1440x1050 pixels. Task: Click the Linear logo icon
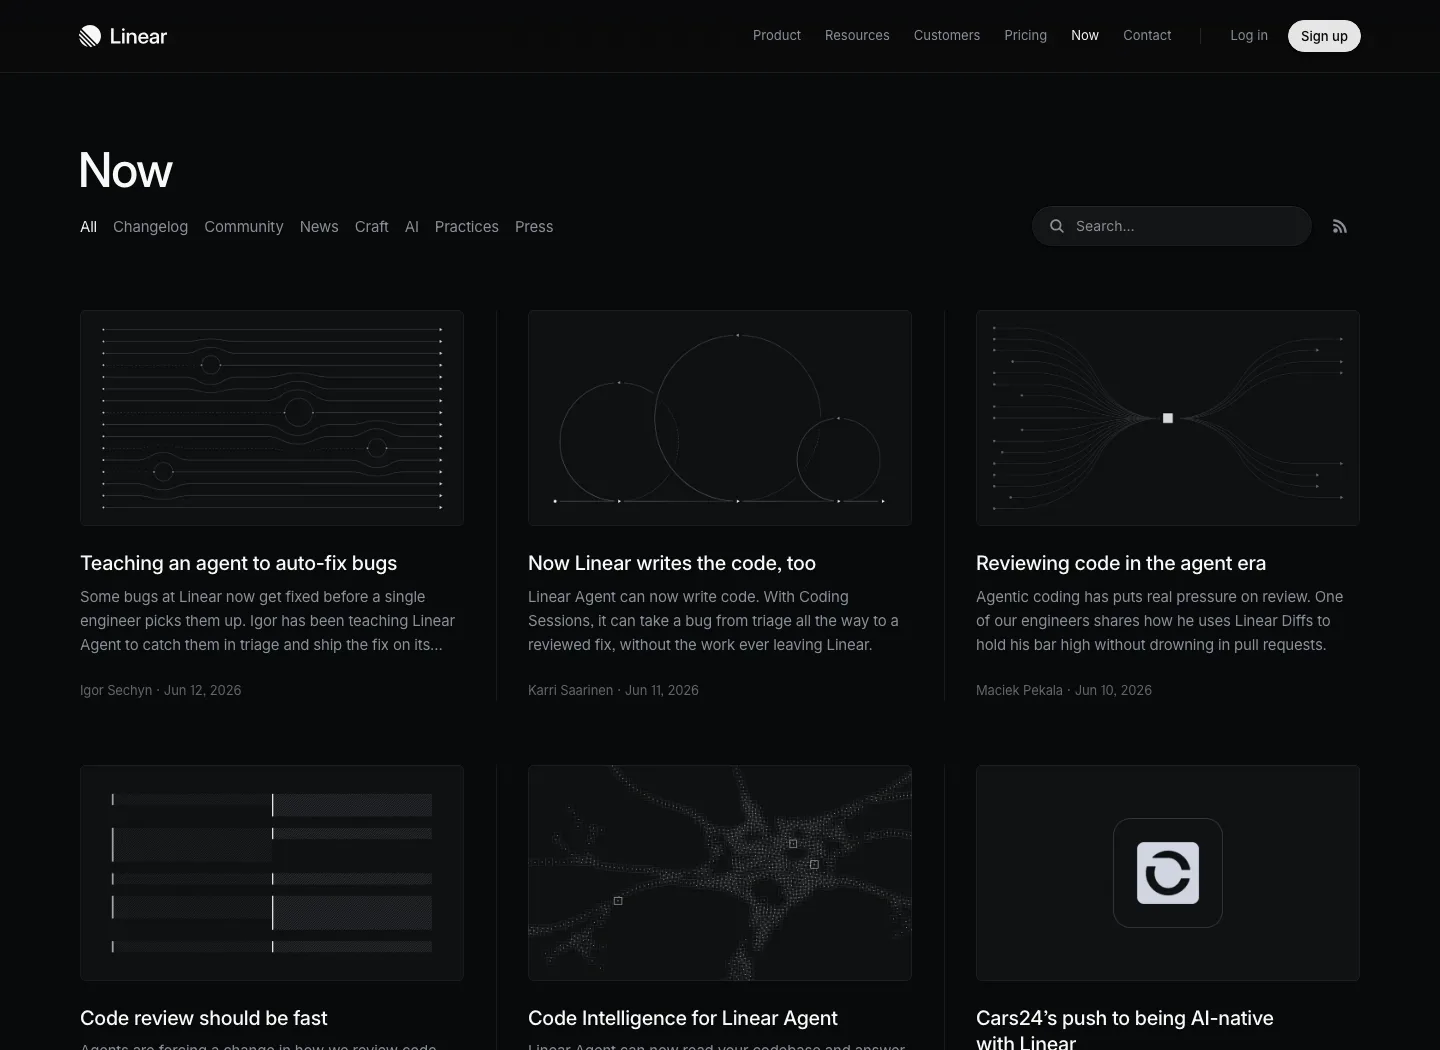pos(90,36)
